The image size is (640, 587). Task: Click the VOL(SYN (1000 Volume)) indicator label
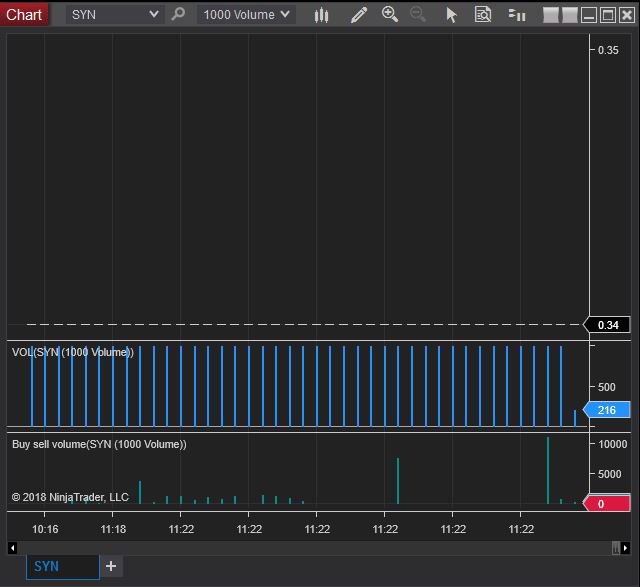[72, 352]
